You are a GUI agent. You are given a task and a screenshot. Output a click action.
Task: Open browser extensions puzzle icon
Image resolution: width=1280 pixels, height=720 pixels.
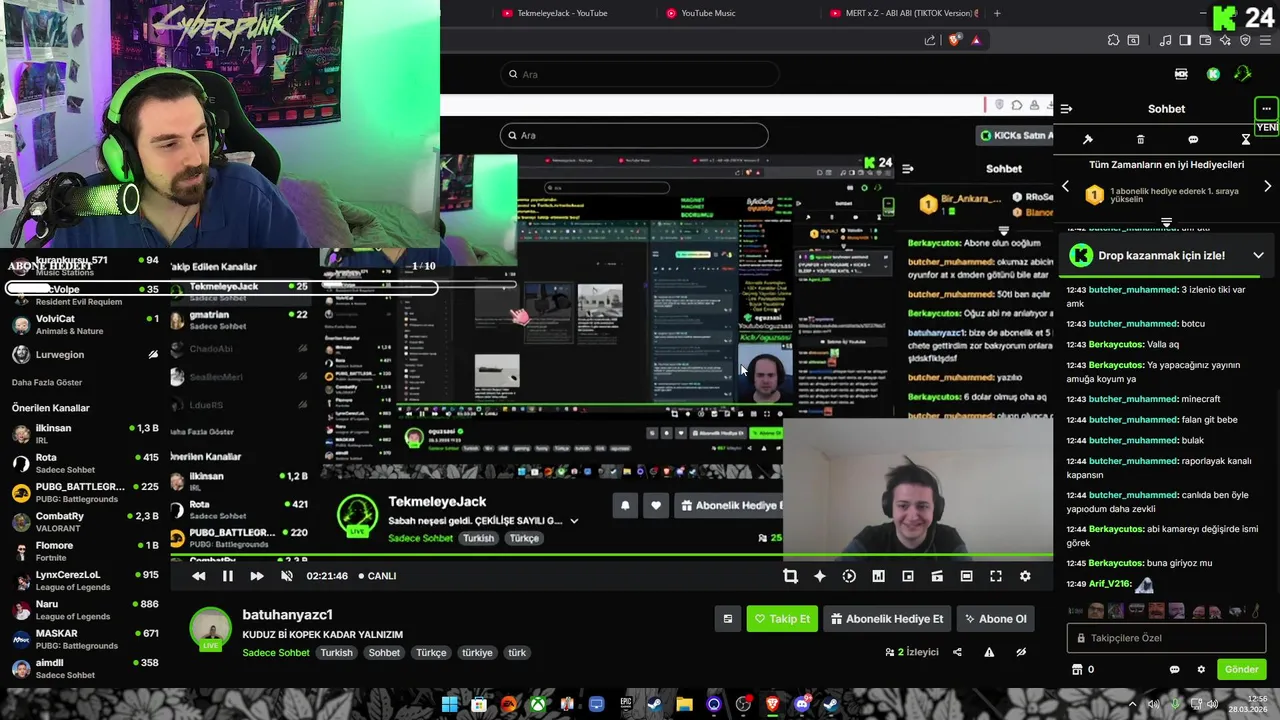pos(1113,41)
